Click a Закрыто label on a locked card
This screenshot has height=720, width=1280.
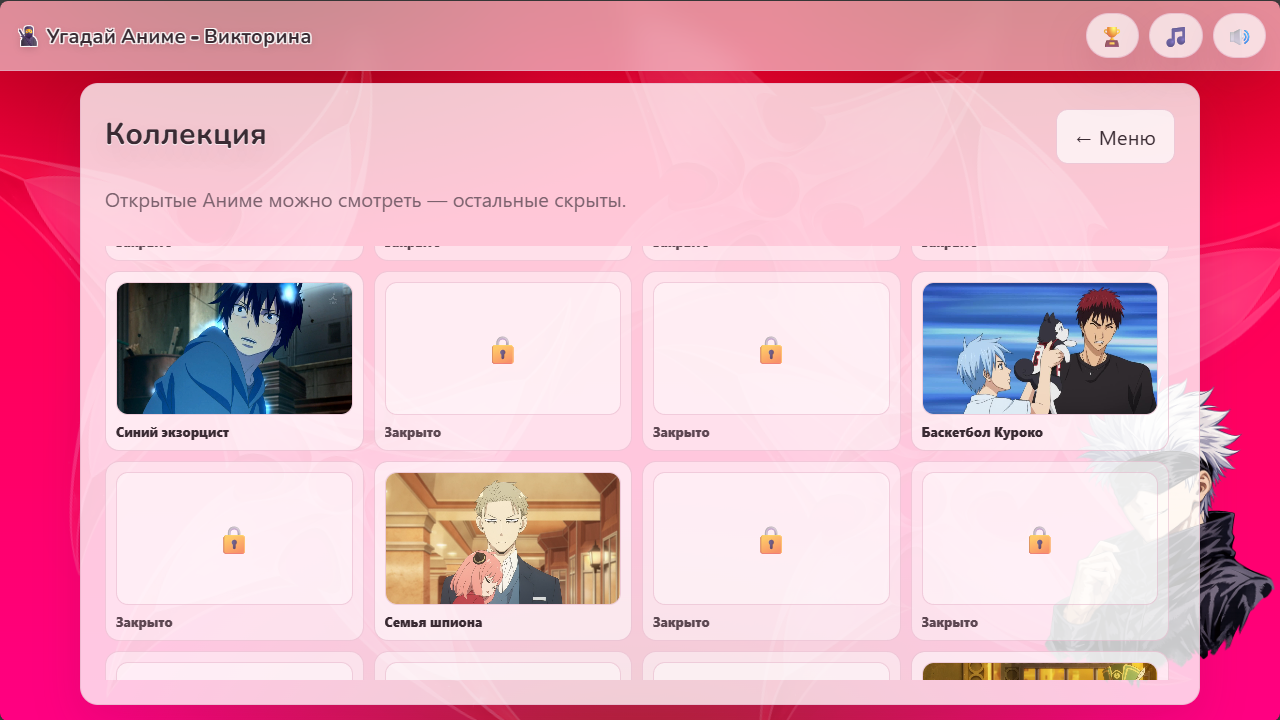pos(414,431)
